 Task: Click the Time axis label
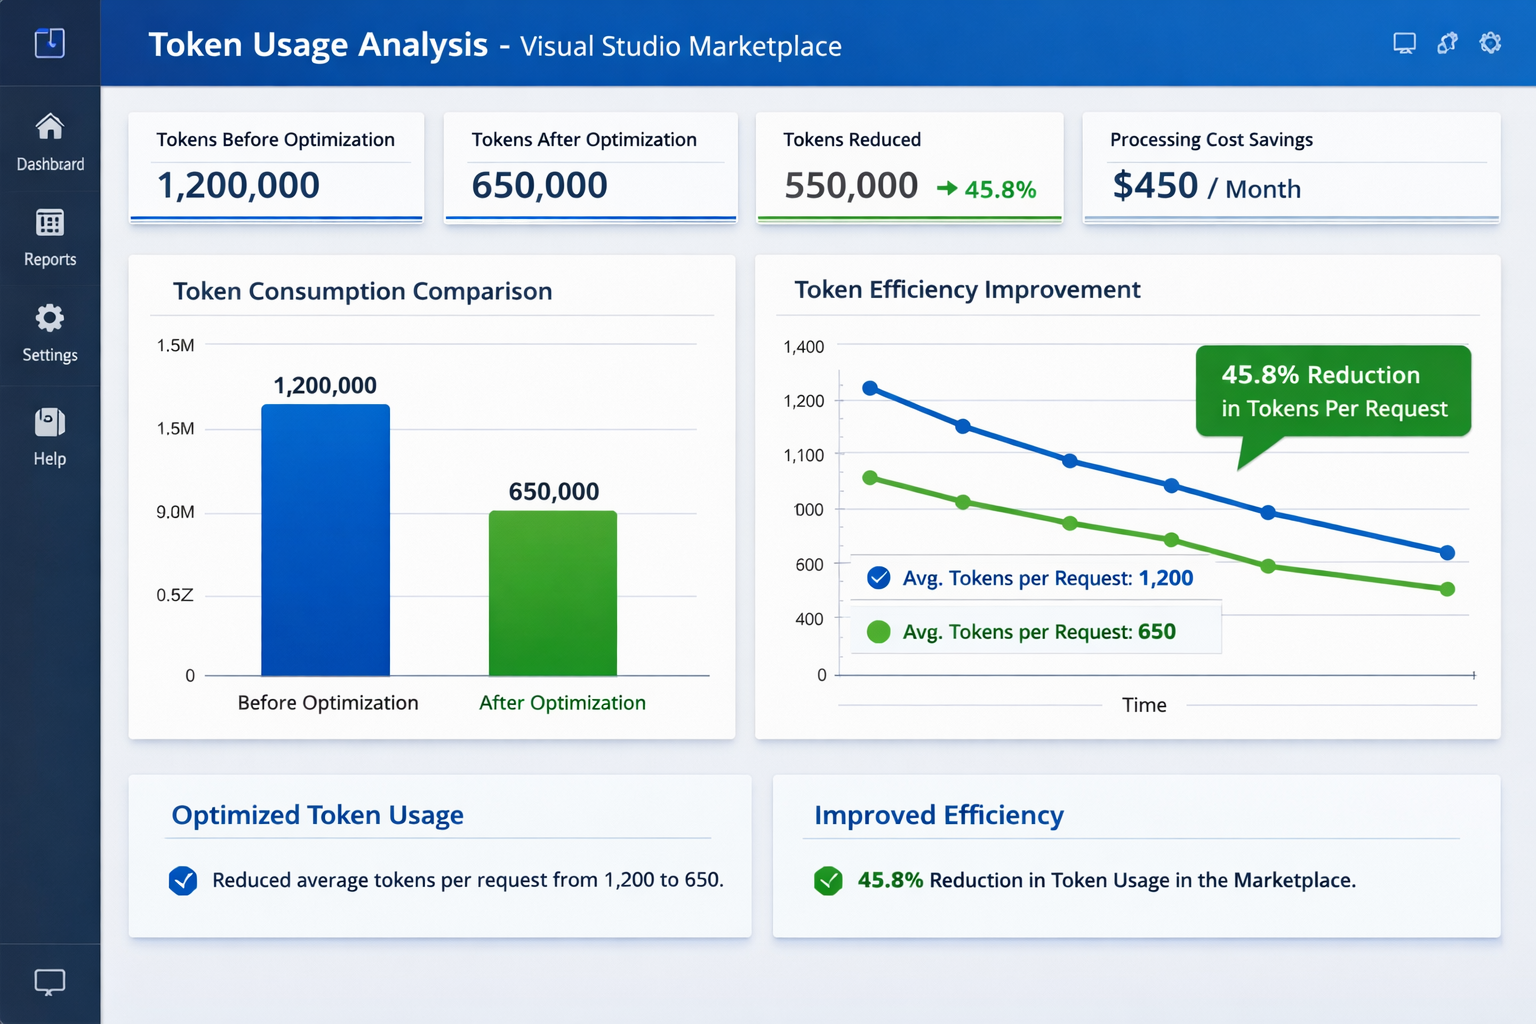(1144, 705)
